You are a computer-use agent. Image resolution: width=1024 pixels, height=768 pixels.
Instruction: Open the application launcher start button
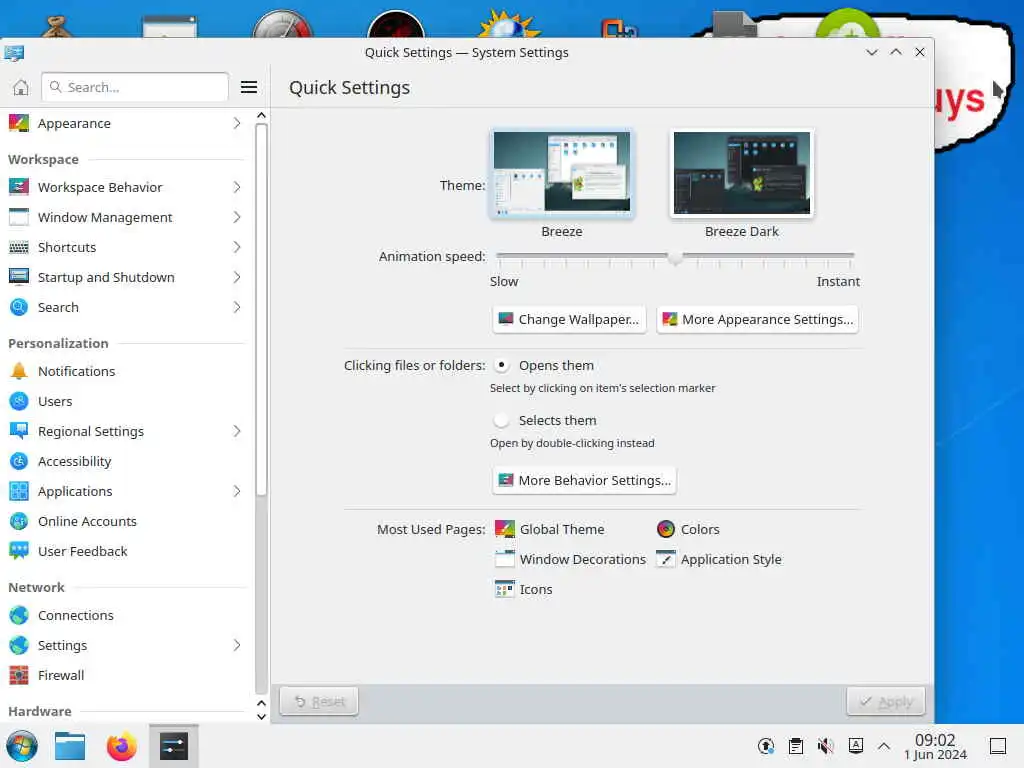coord(22,746)
